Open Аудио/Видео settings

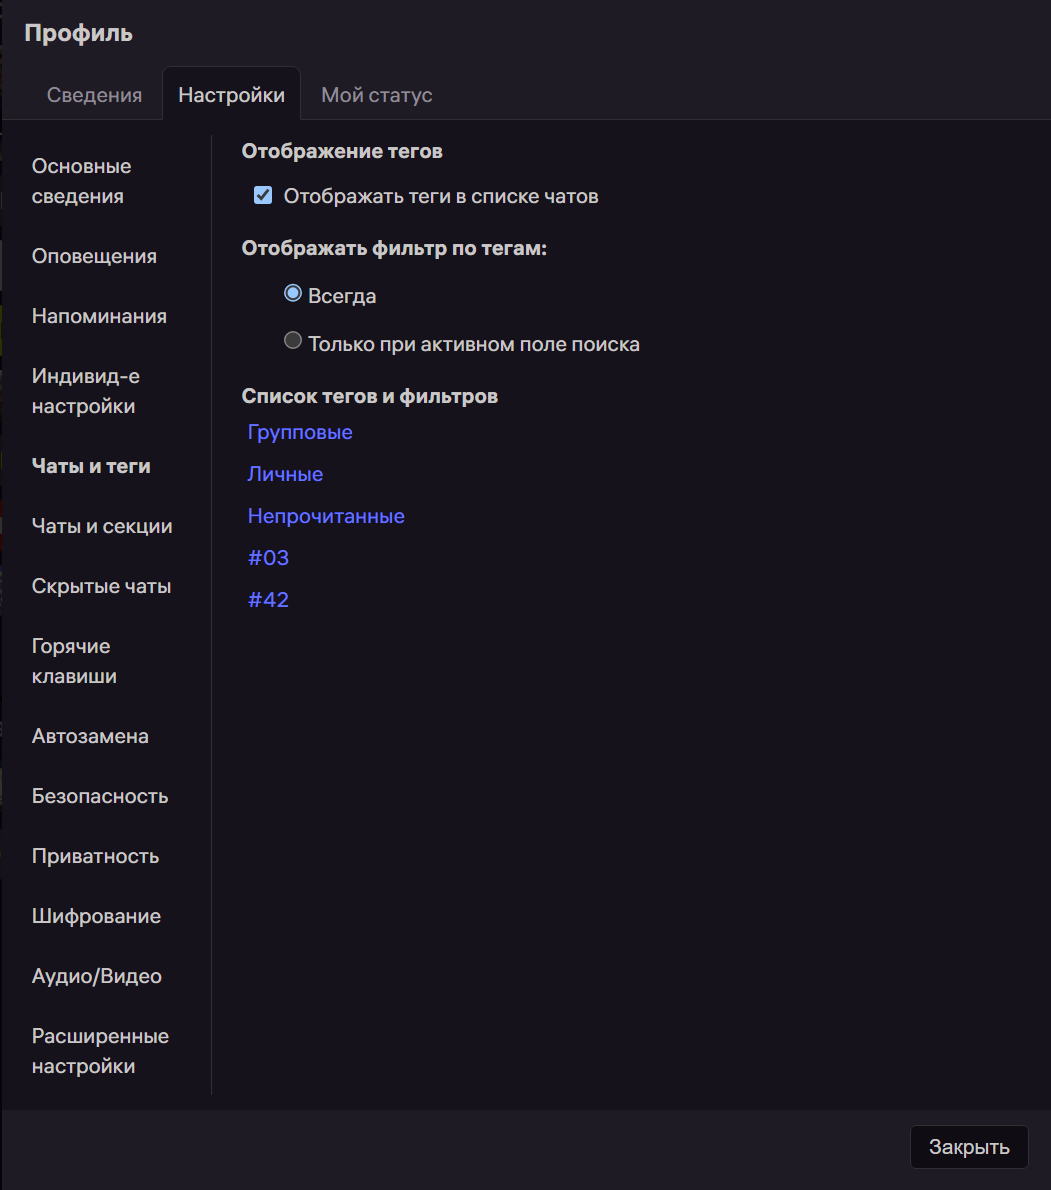[97, 975]
